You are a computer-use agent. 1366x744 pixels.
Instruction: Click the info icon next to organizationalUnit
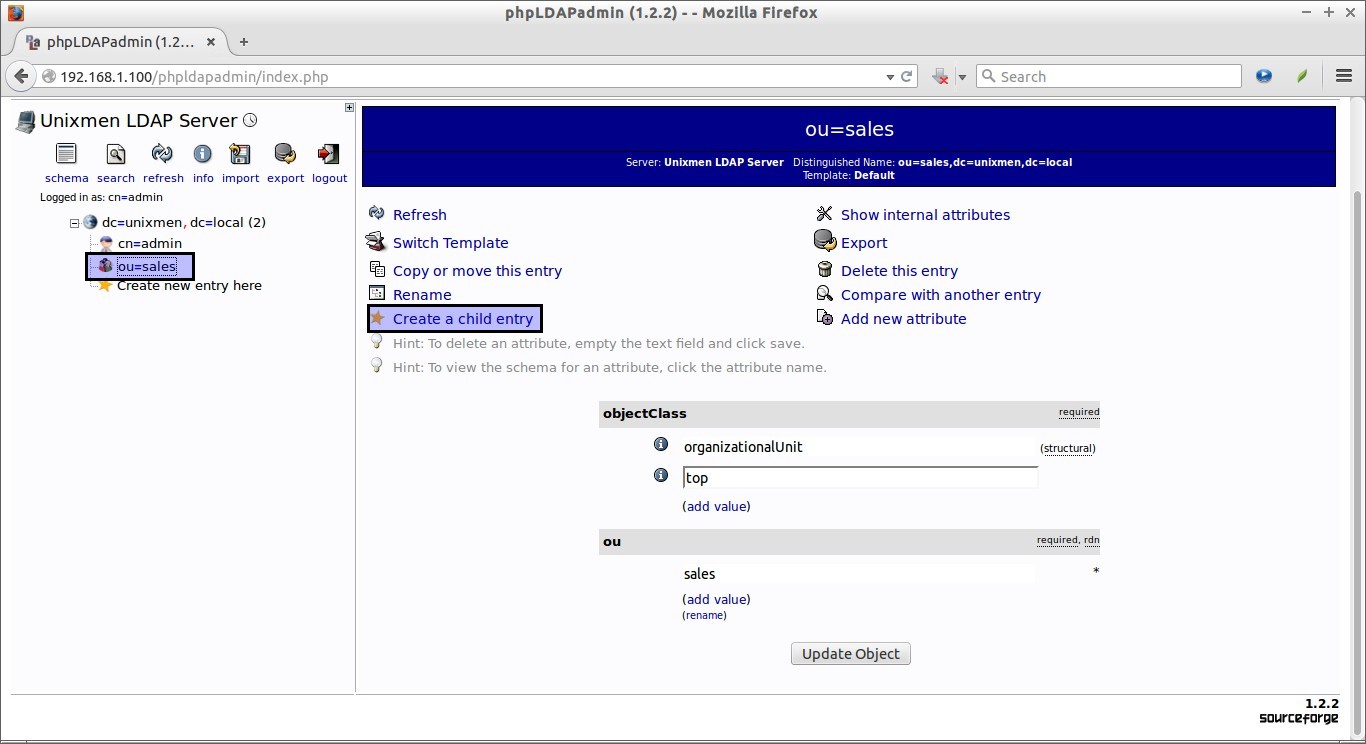point(660,444)
